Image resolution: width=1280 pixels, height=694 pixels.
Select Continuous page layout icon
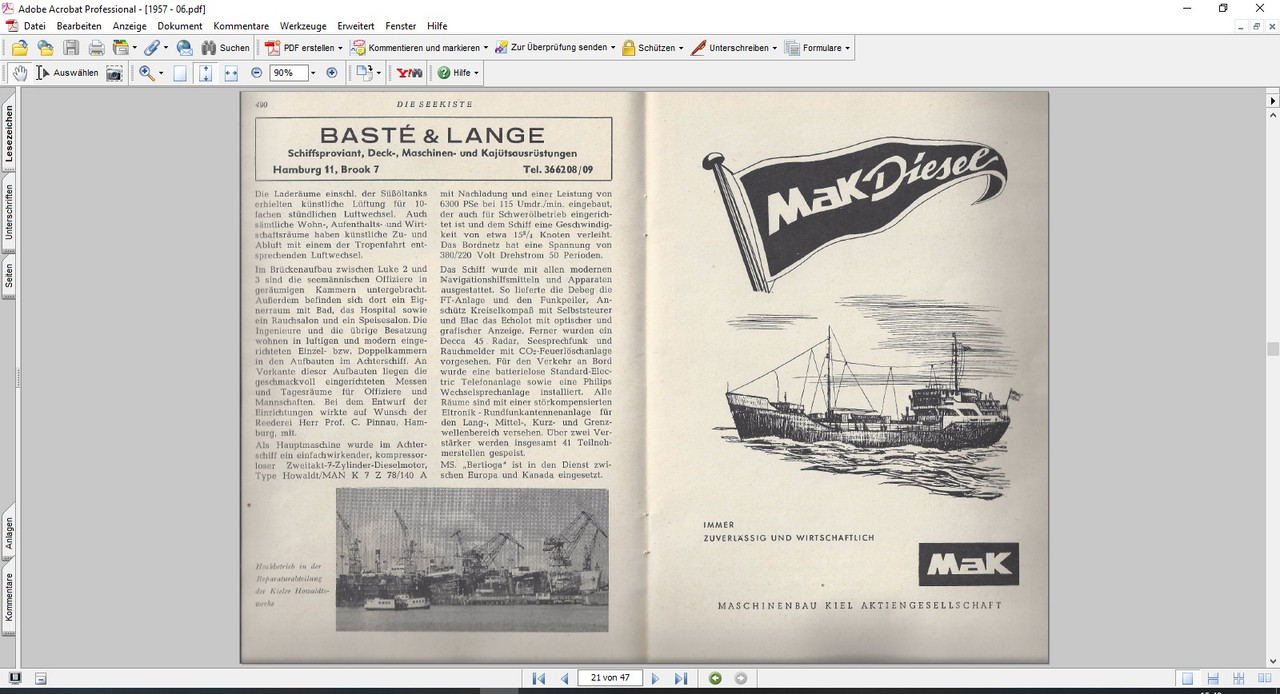point(1212,678)
